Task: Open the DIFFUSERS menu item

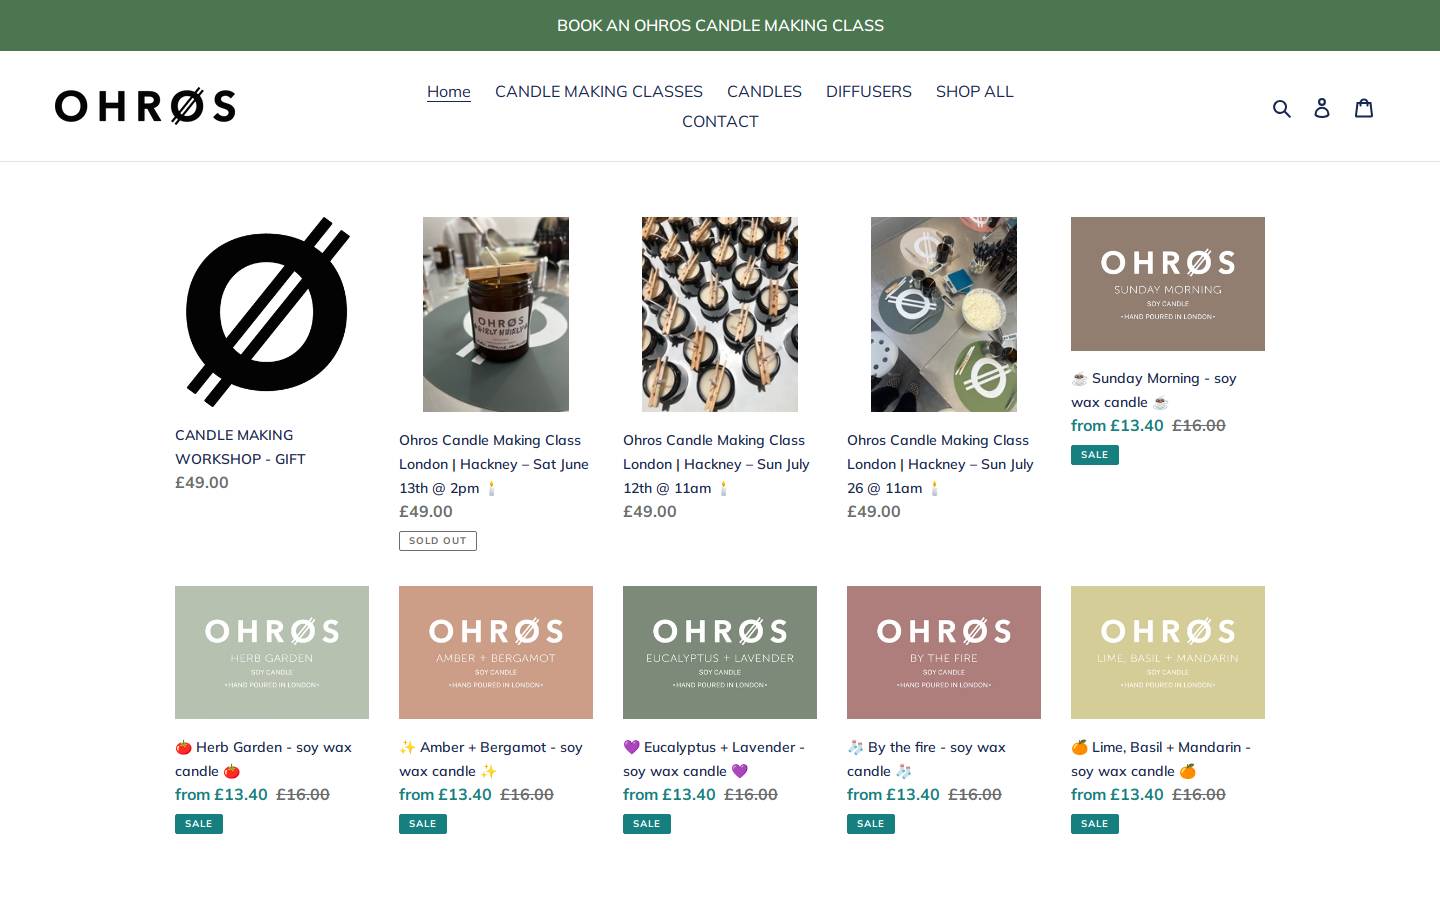Action: coord(869,91)
